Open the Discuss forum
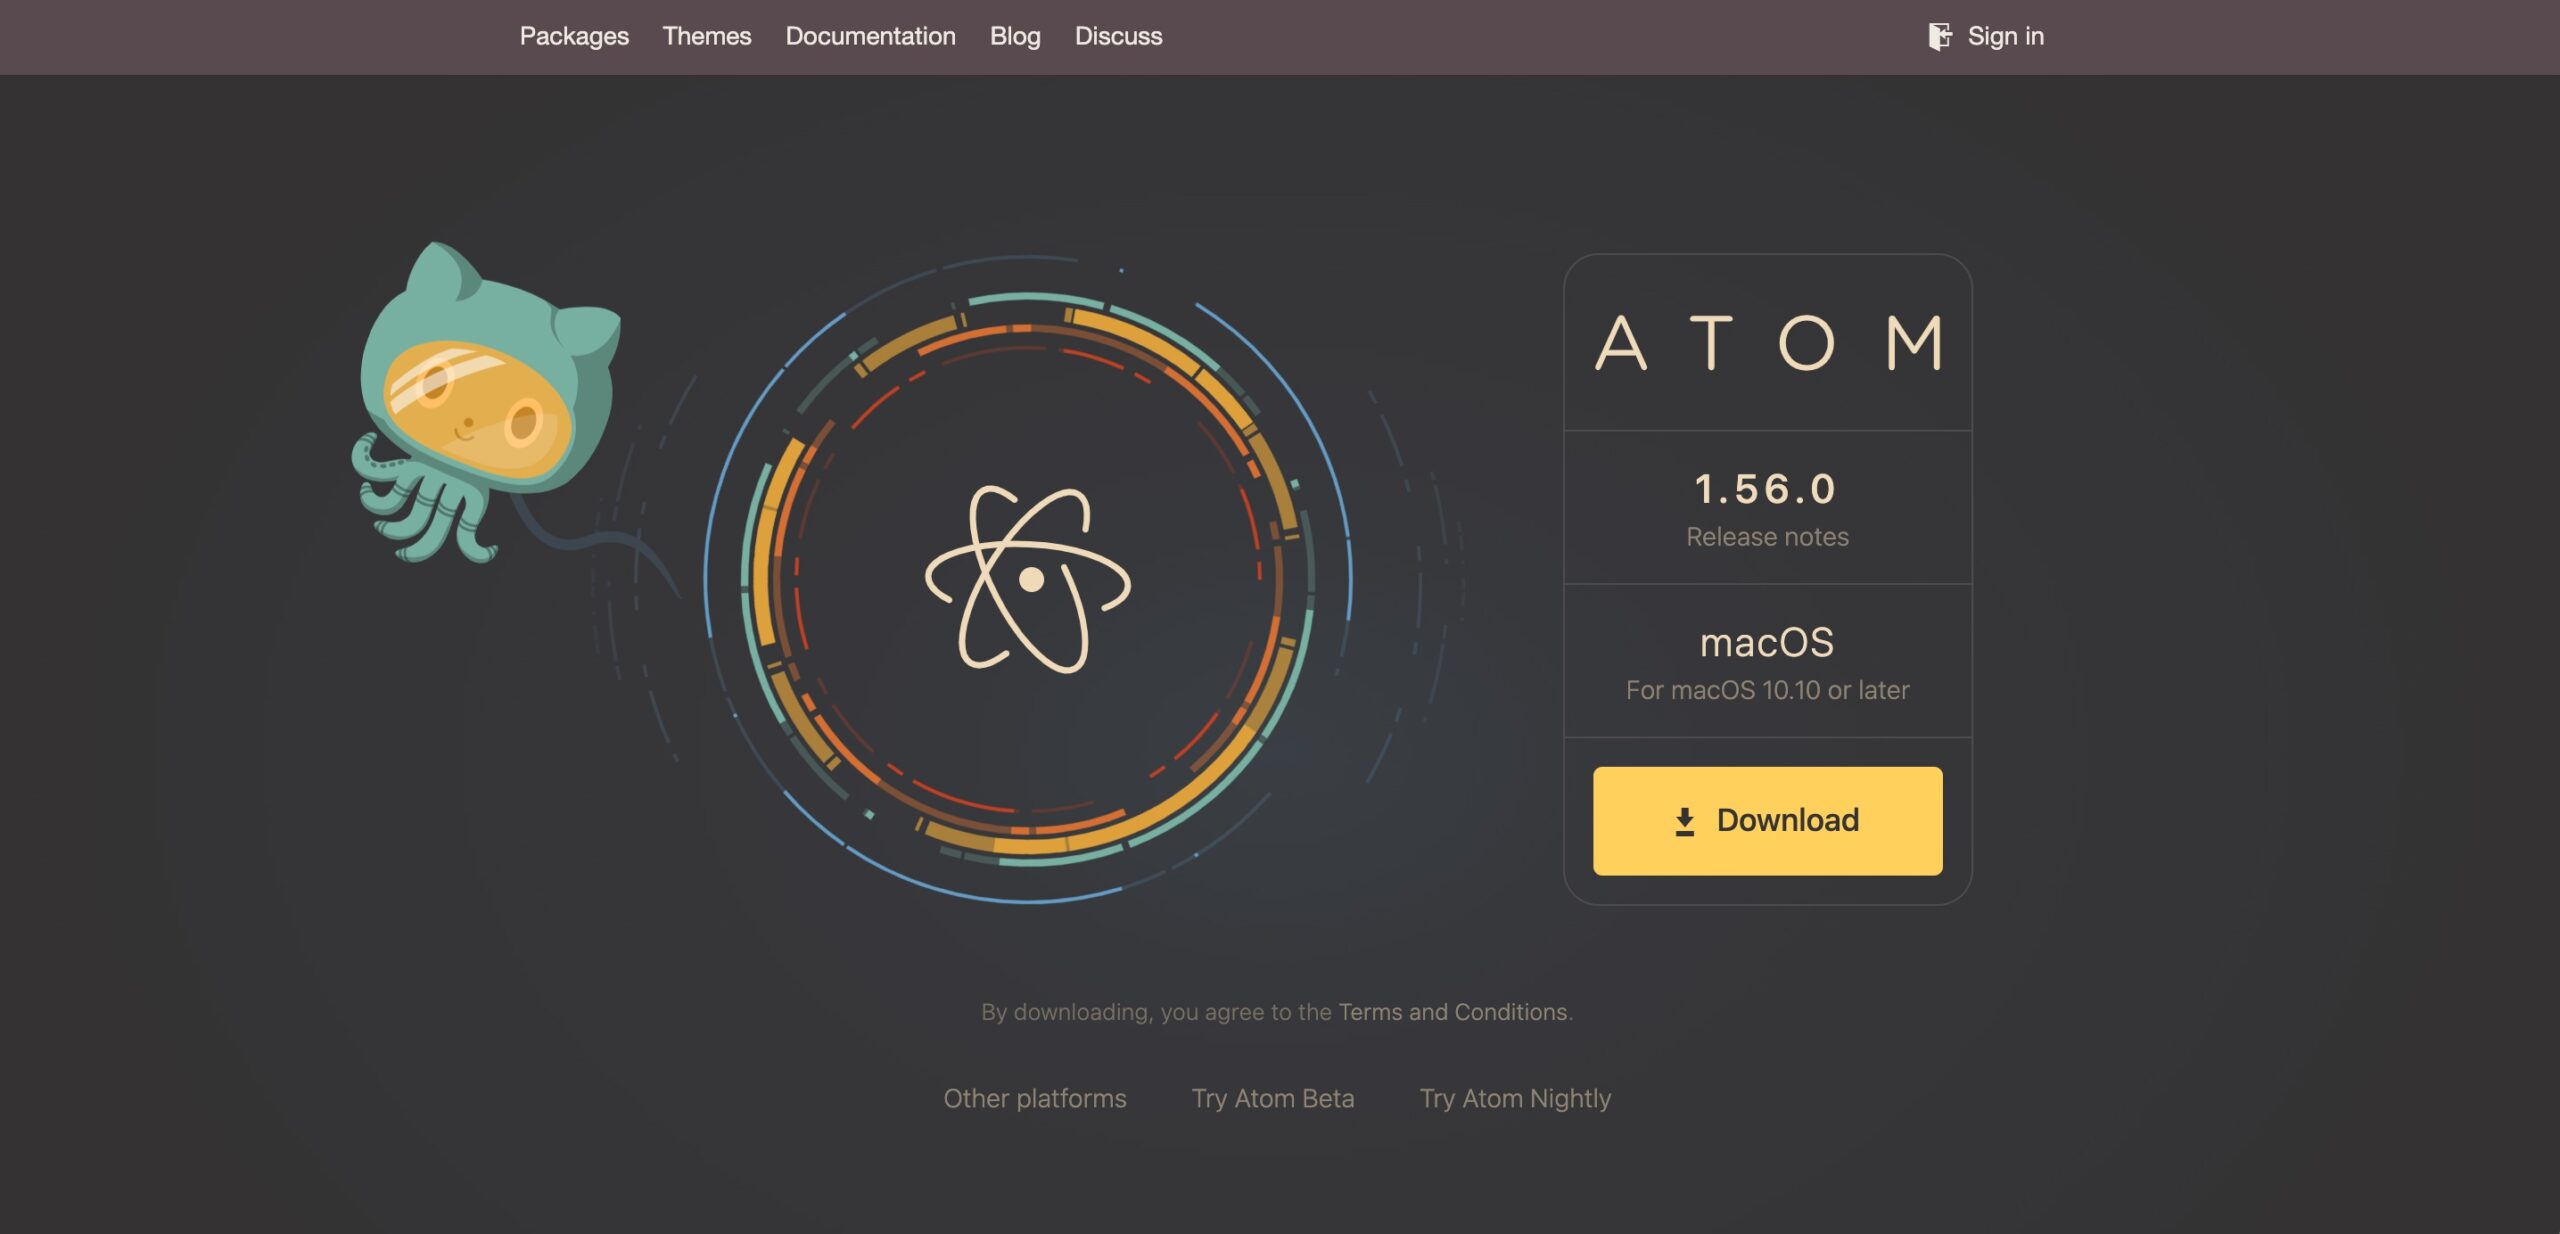Viewport: 2560px width, 1234px height. (x=1118, y=36)
